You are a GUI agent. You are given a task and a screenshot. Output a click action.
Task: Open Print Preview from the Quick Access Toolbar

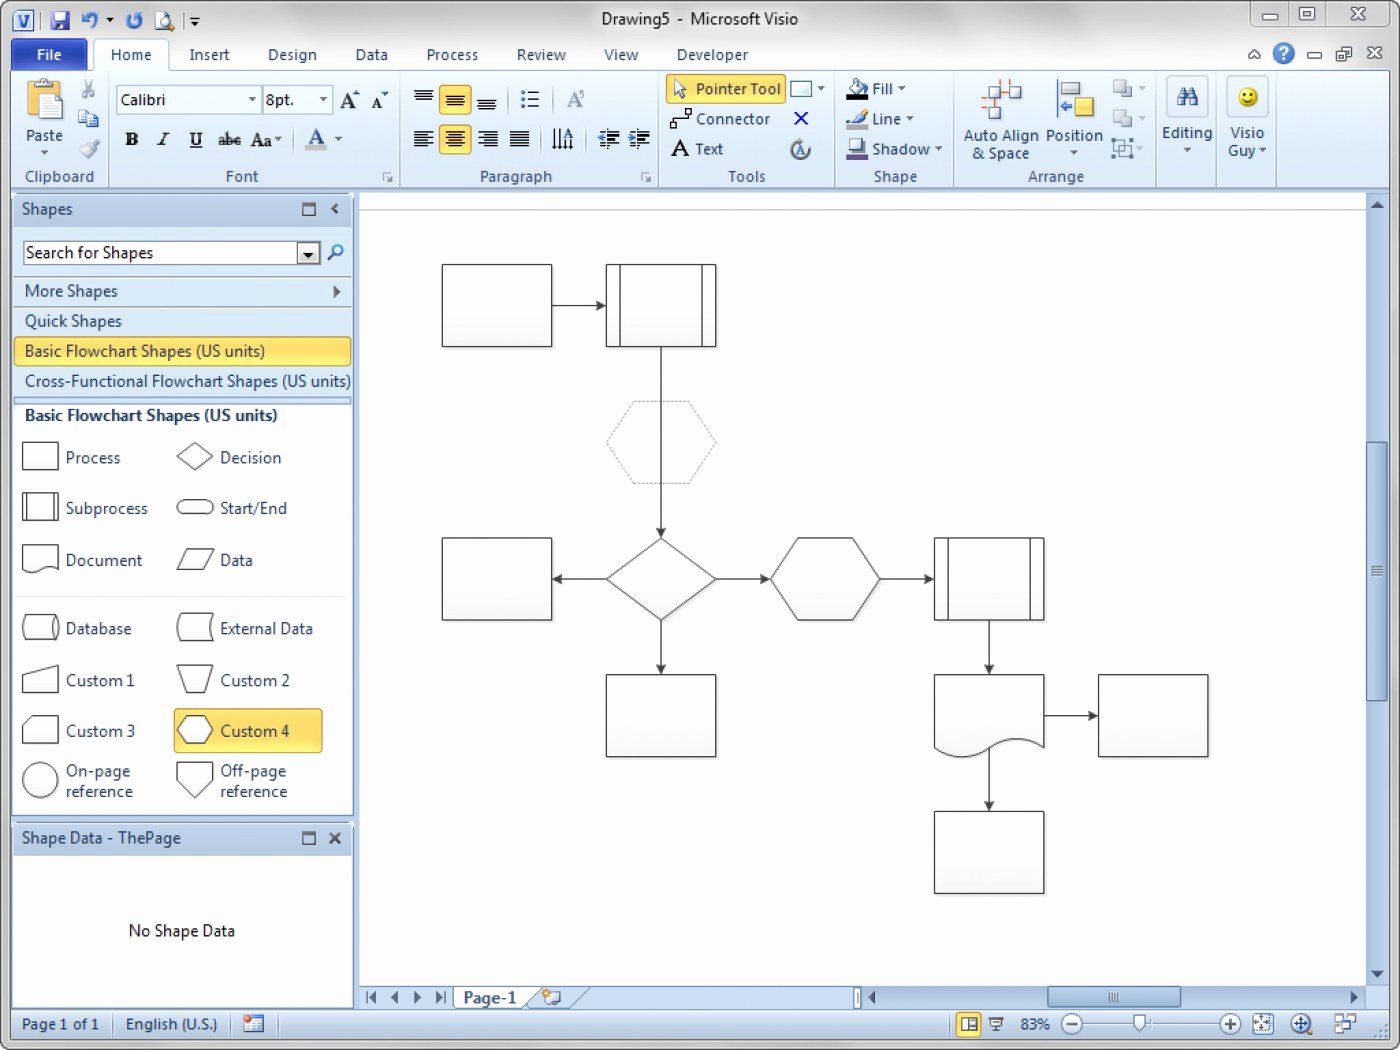(163, 19)
